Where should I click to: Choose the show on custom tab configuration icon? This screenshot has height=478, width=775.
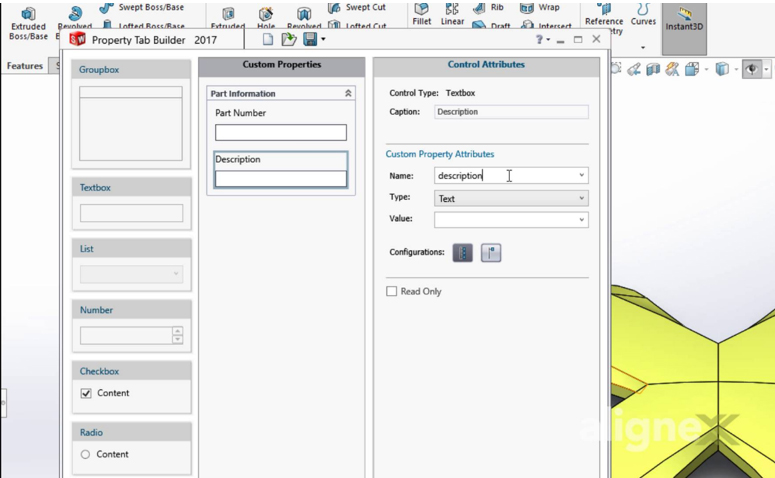click(x=491, y=253)
